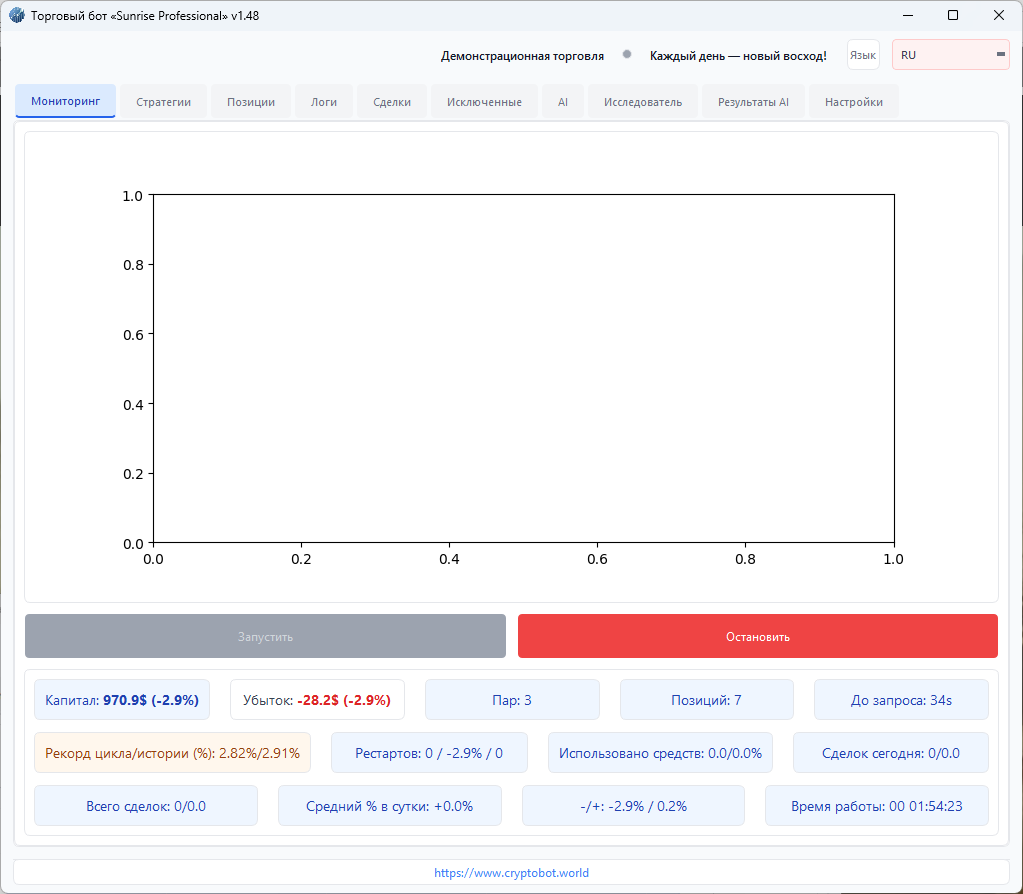Click the Убыток loss indicator badge
The width and height of the screenshot is (1023, 894).
click(317, 699)
